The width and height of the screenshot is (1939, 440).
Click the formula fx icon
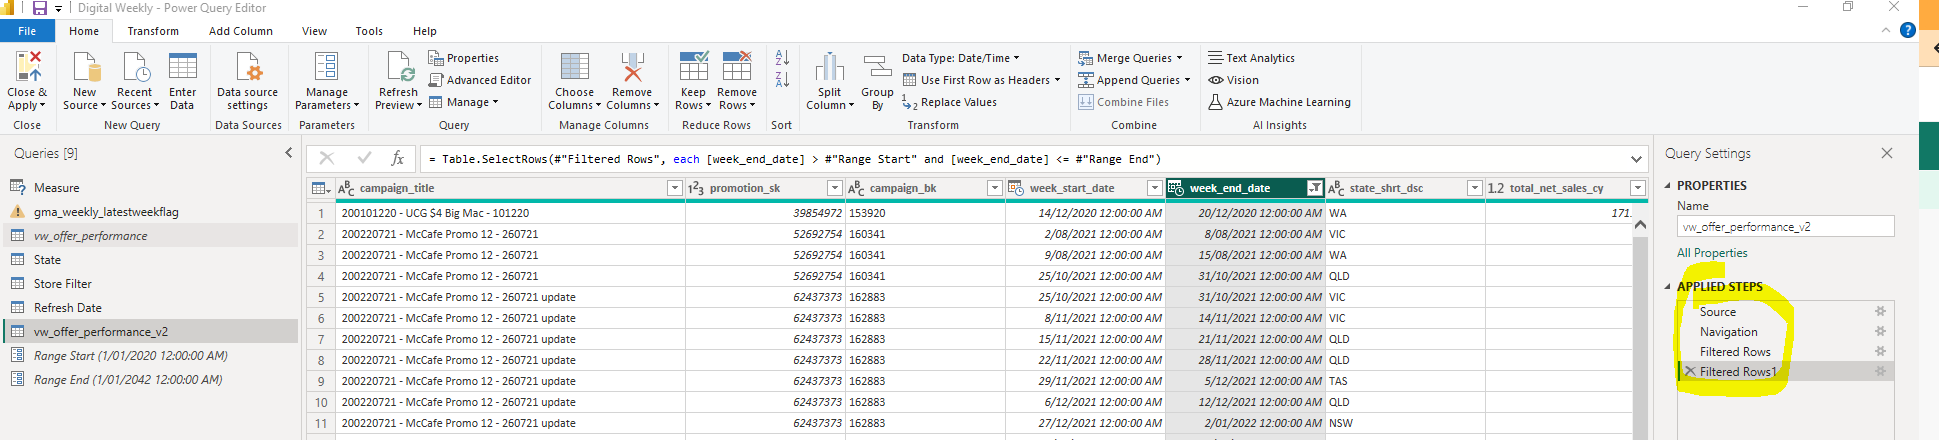click(397, 158)
